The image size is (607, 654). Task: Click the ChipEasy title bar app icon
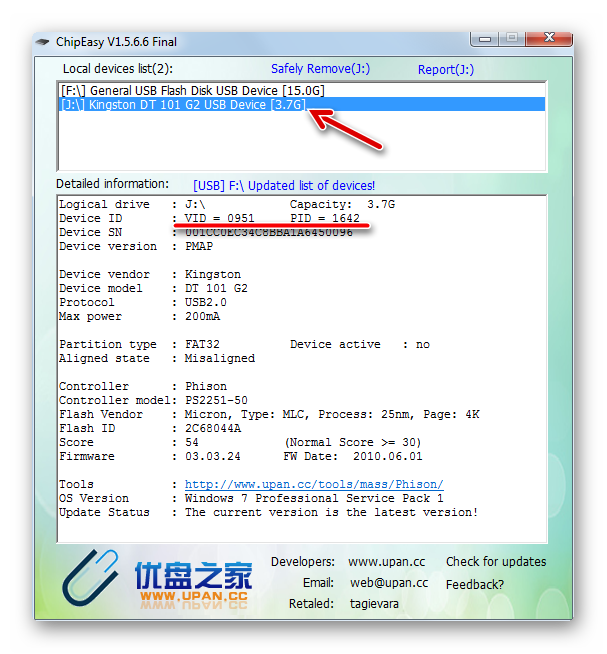(x=43, y=42)
